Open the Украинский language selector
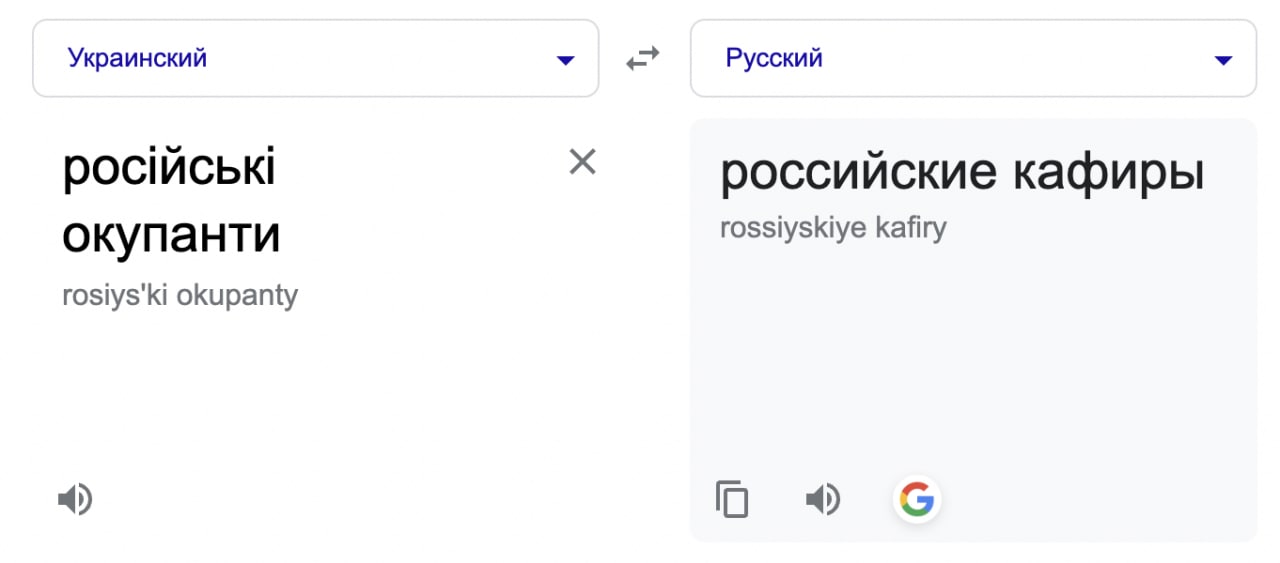The width and height of the screenshot is (1280, 563). (x=316, y=59)
